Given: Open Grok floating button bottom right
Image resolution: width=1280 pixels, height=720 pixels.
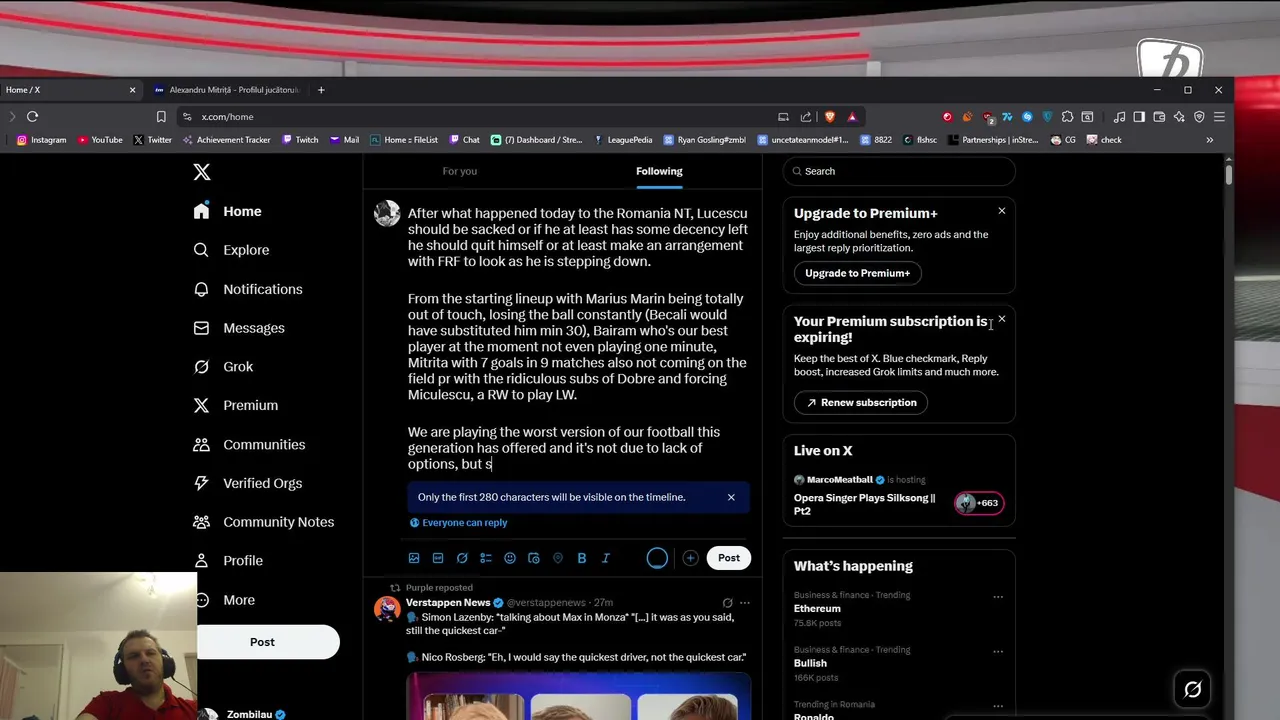Looking at the screenshot, I should 1192,689.
